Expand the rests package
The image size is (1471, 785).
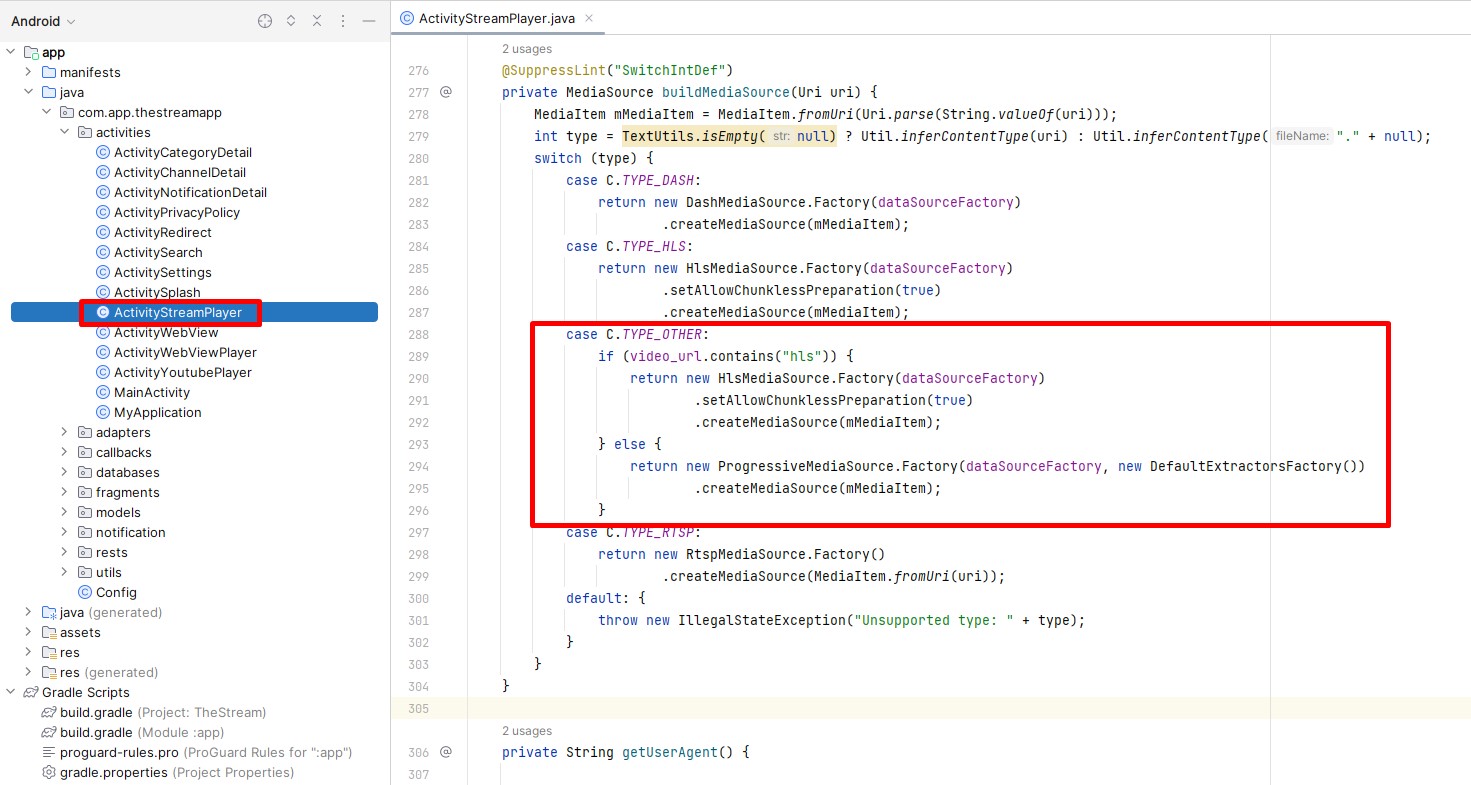65,552
